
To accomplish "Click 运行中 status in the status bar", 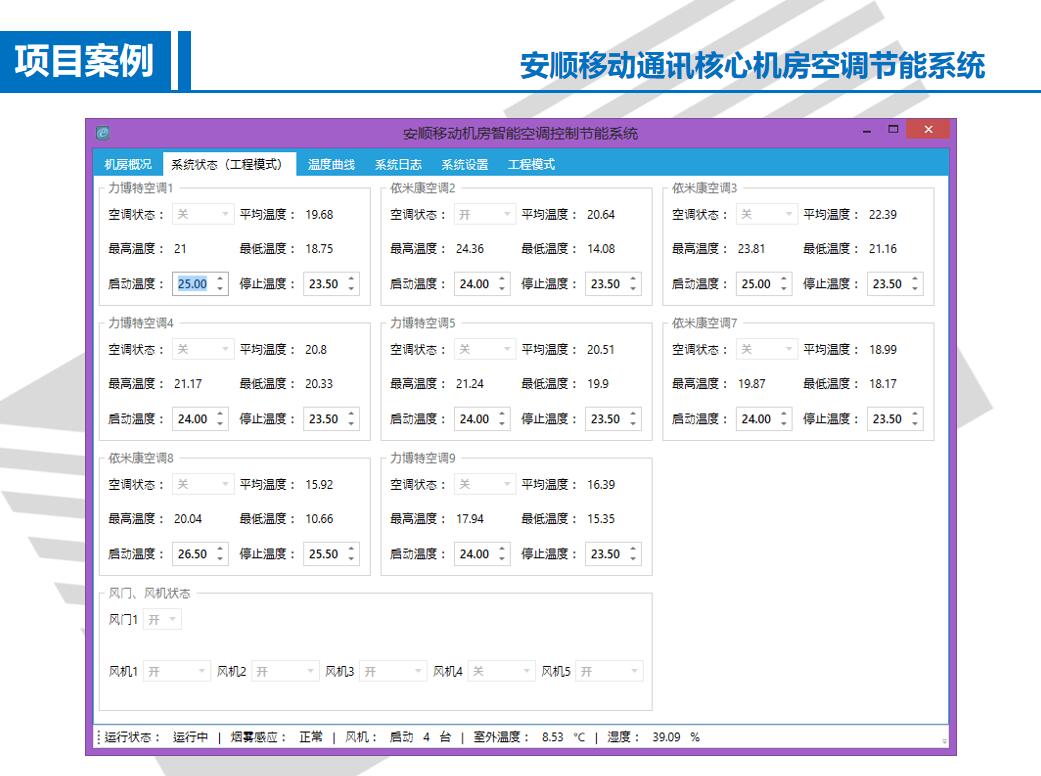I will point(191,737).
